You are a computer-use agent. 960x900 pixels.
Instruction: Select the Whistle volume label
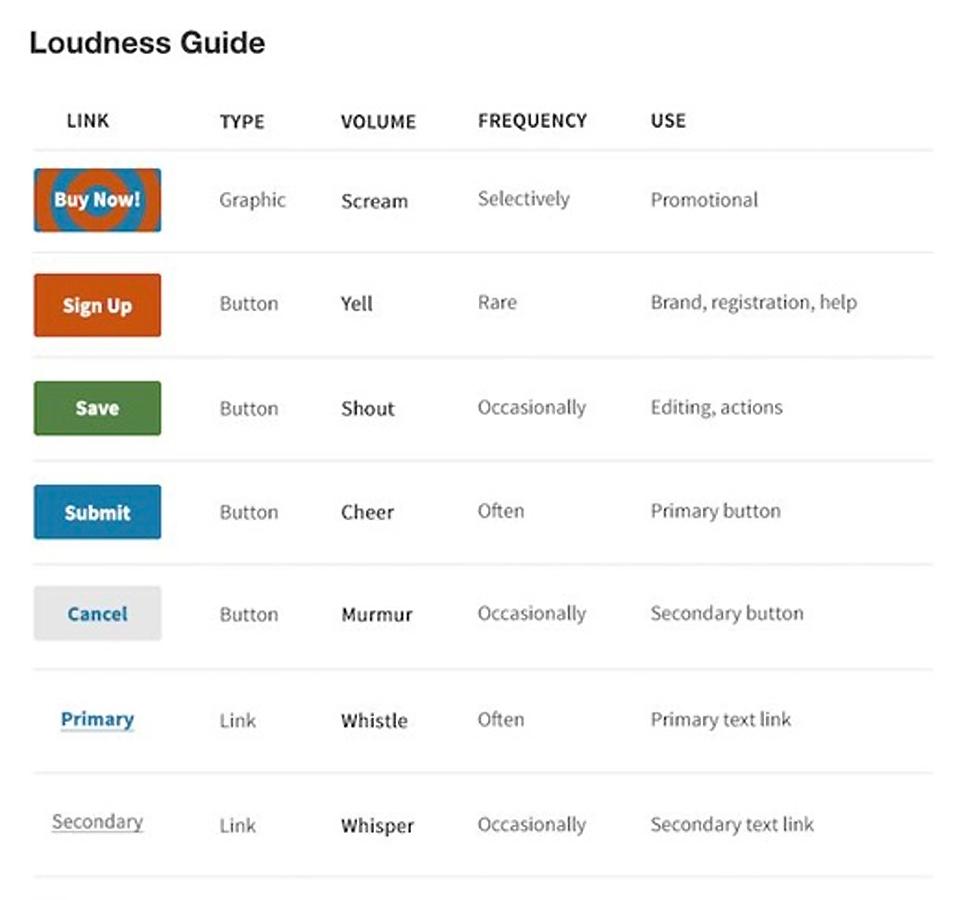[374, 721]
